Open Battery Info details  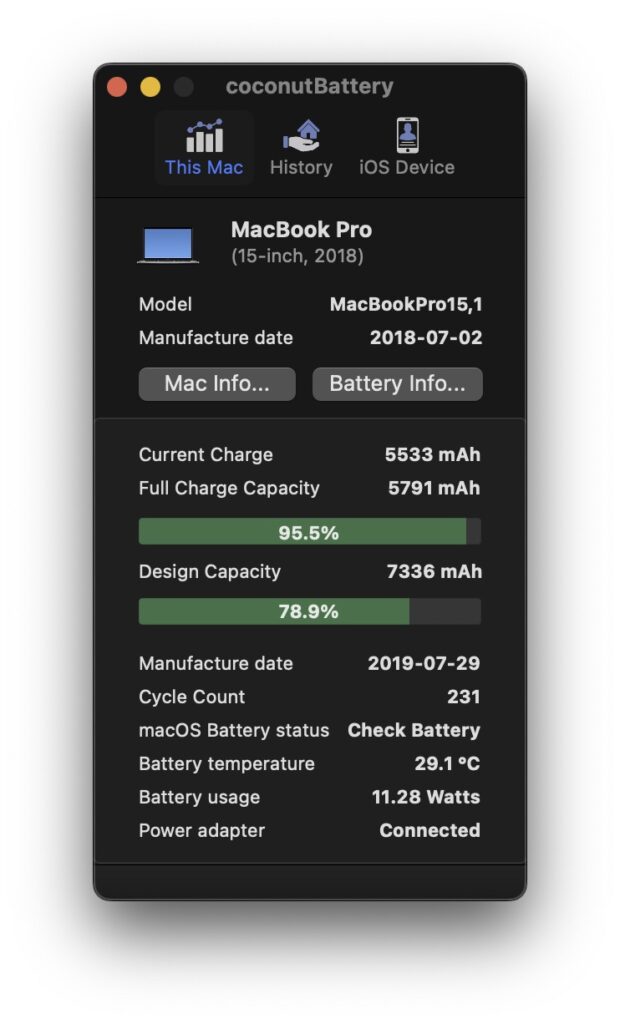click(x=397, y=383)
